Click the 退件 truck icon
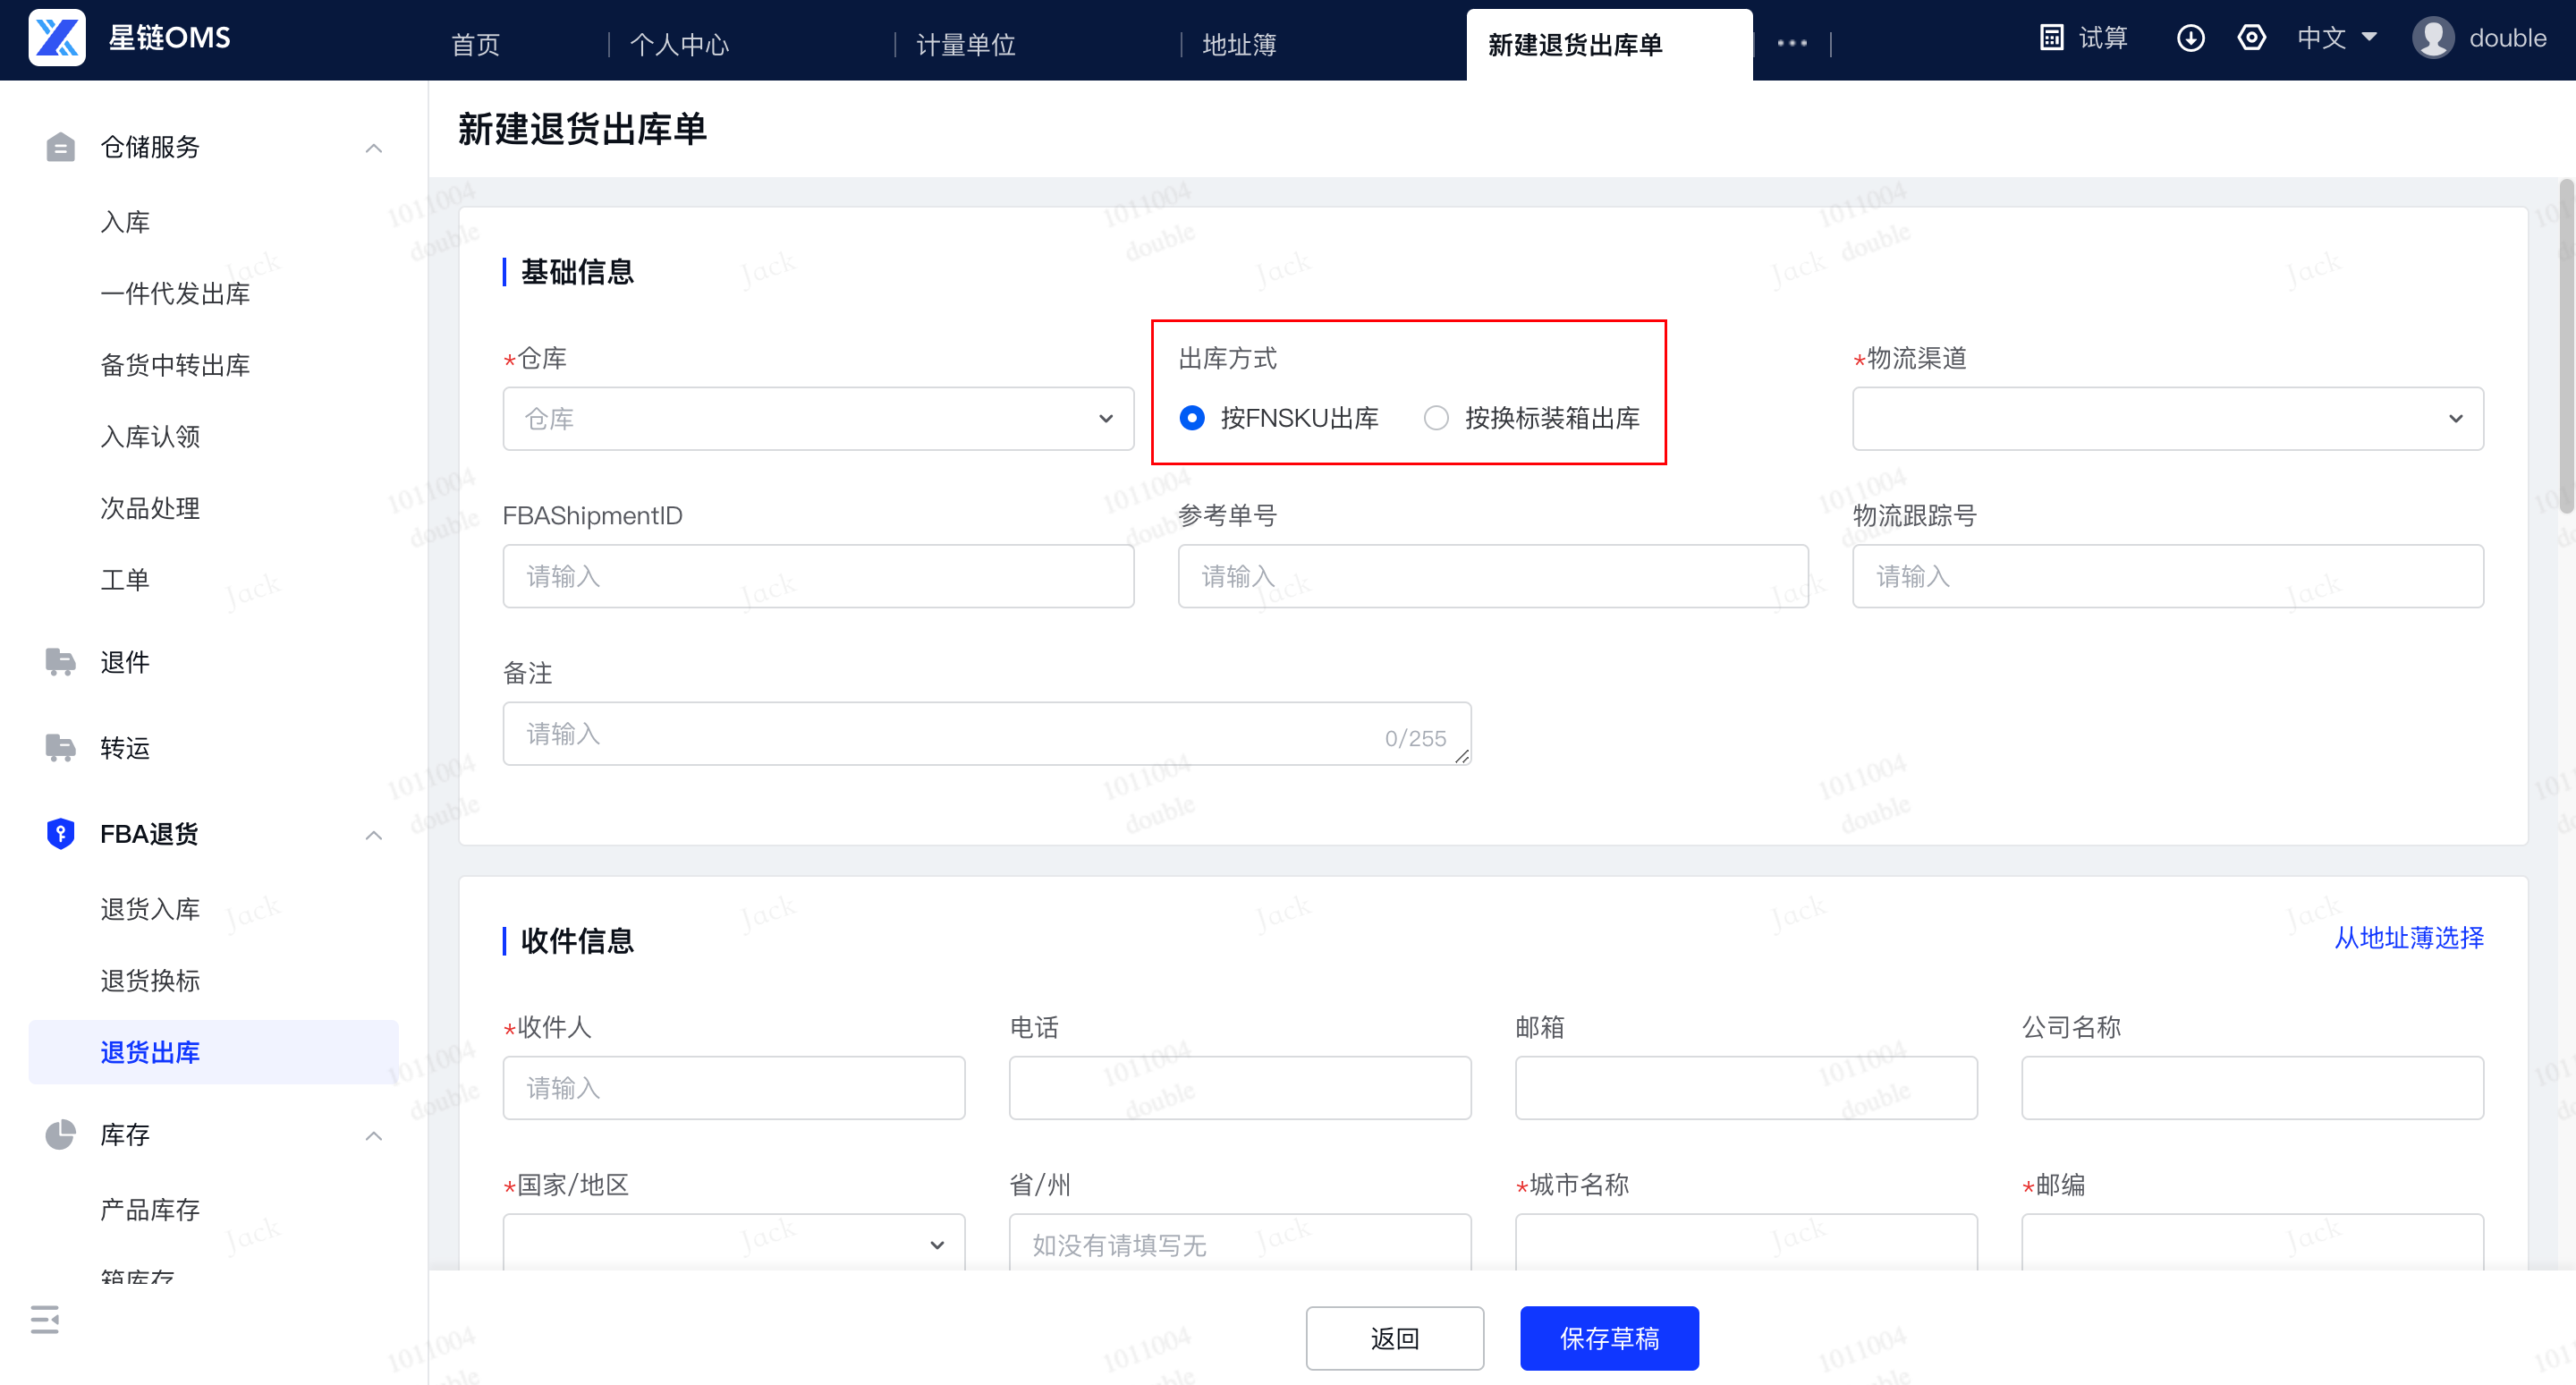The image size is (2576, 1385). click(x=60, y=662)
